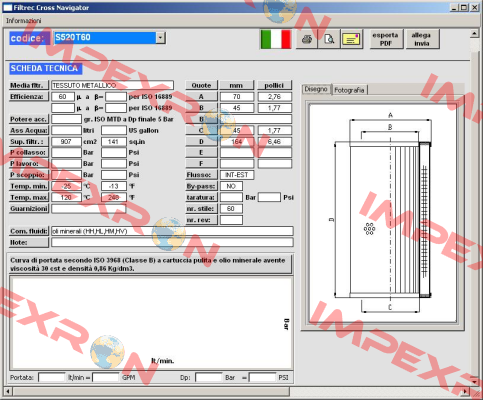This screenshot has height=400, width=483.
Task: Click the Curva di portata header button
Action: click(150, 264)
